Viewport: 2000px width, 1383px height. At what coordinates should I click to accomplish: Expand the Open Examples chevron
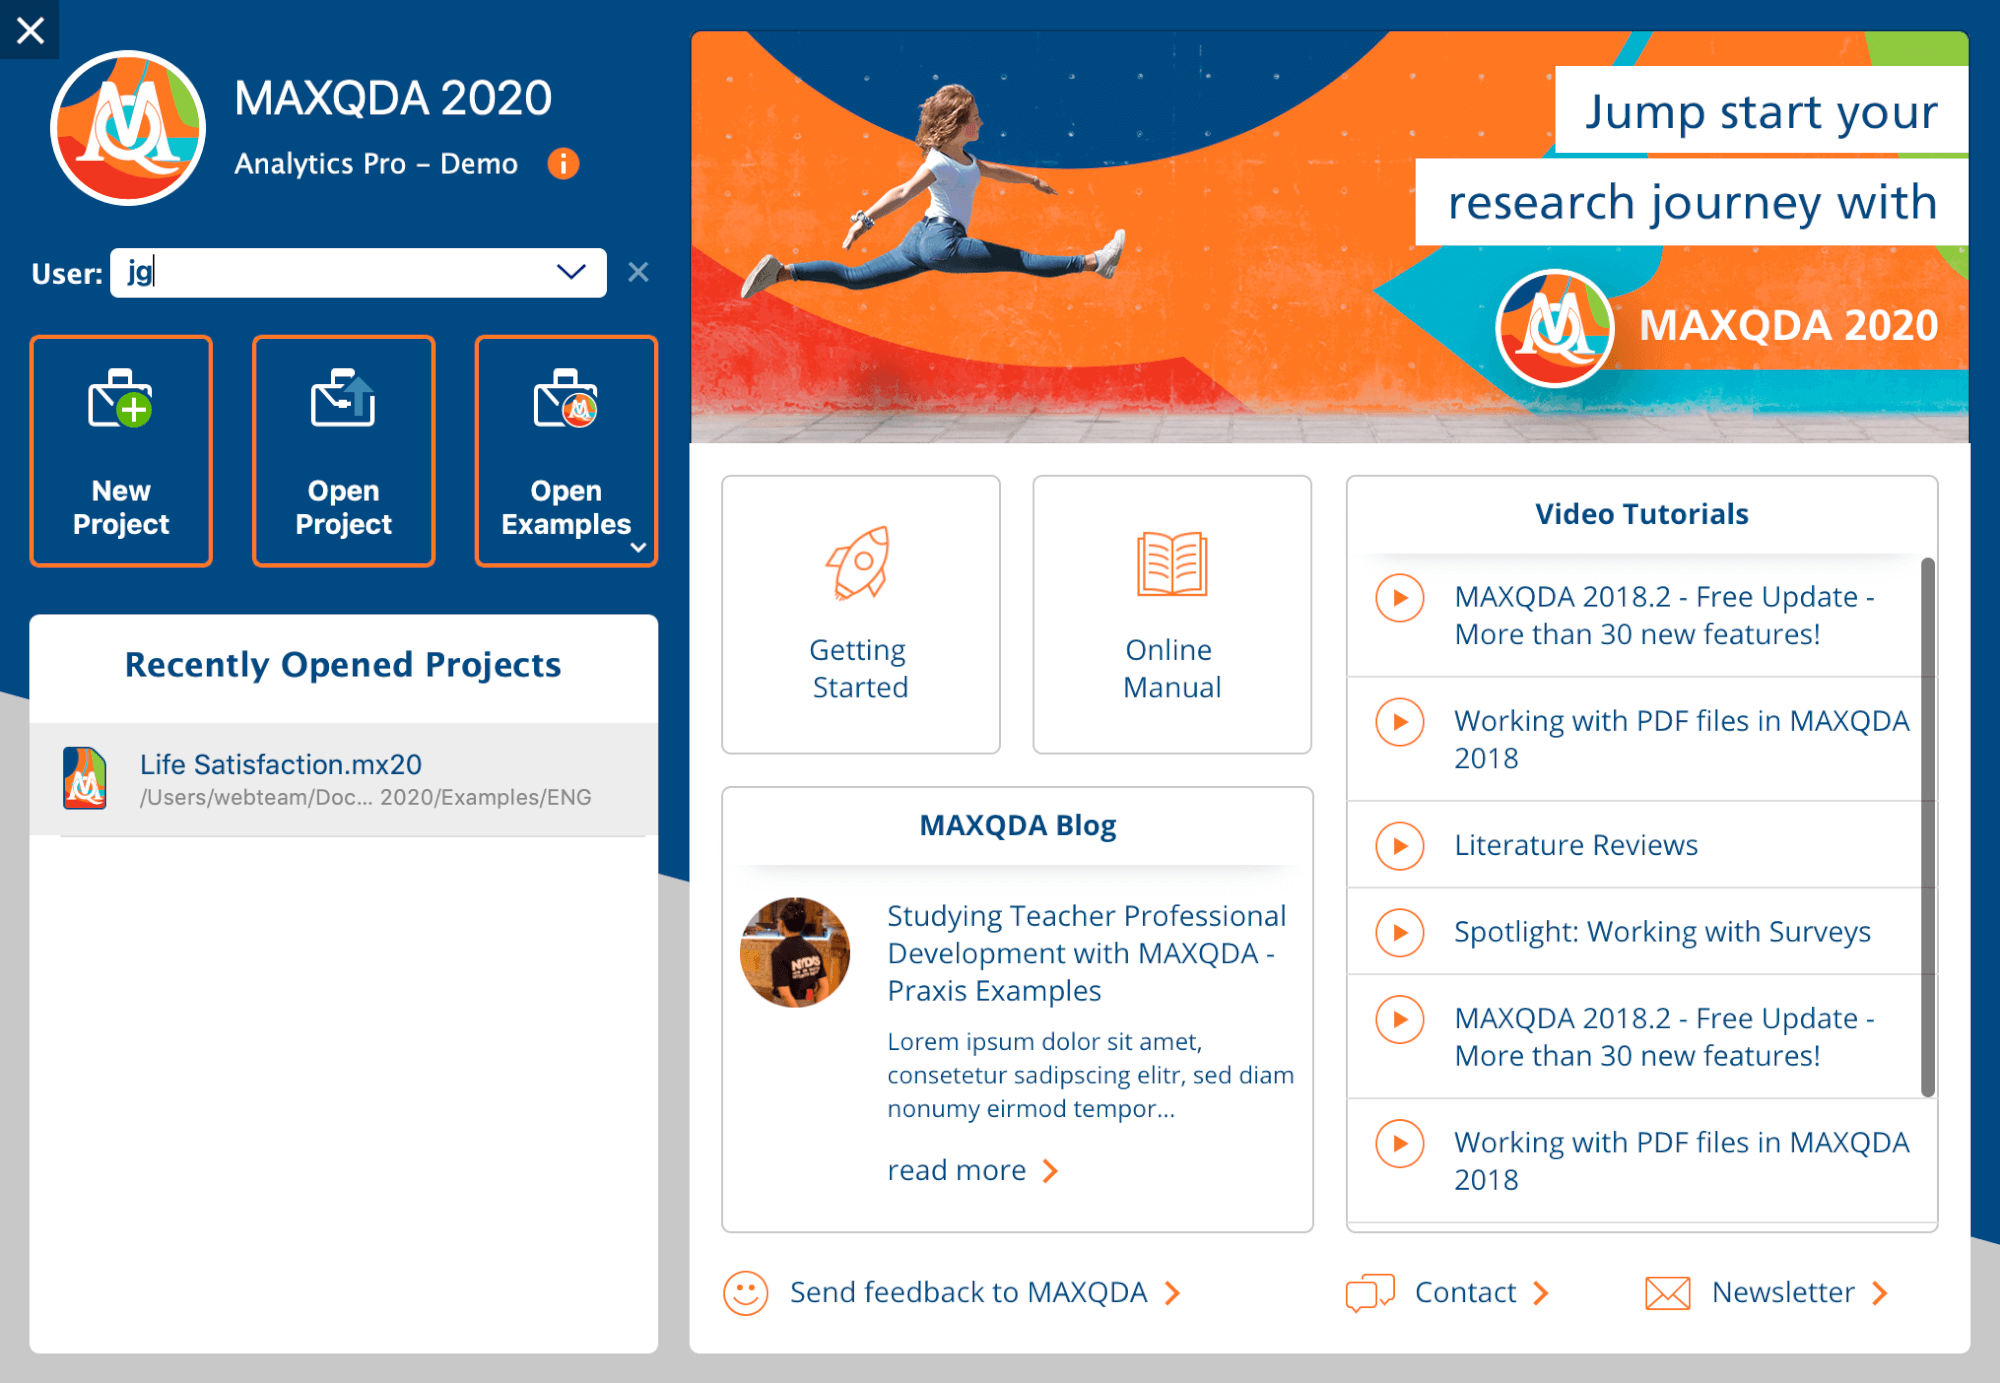tap(638, 547)
